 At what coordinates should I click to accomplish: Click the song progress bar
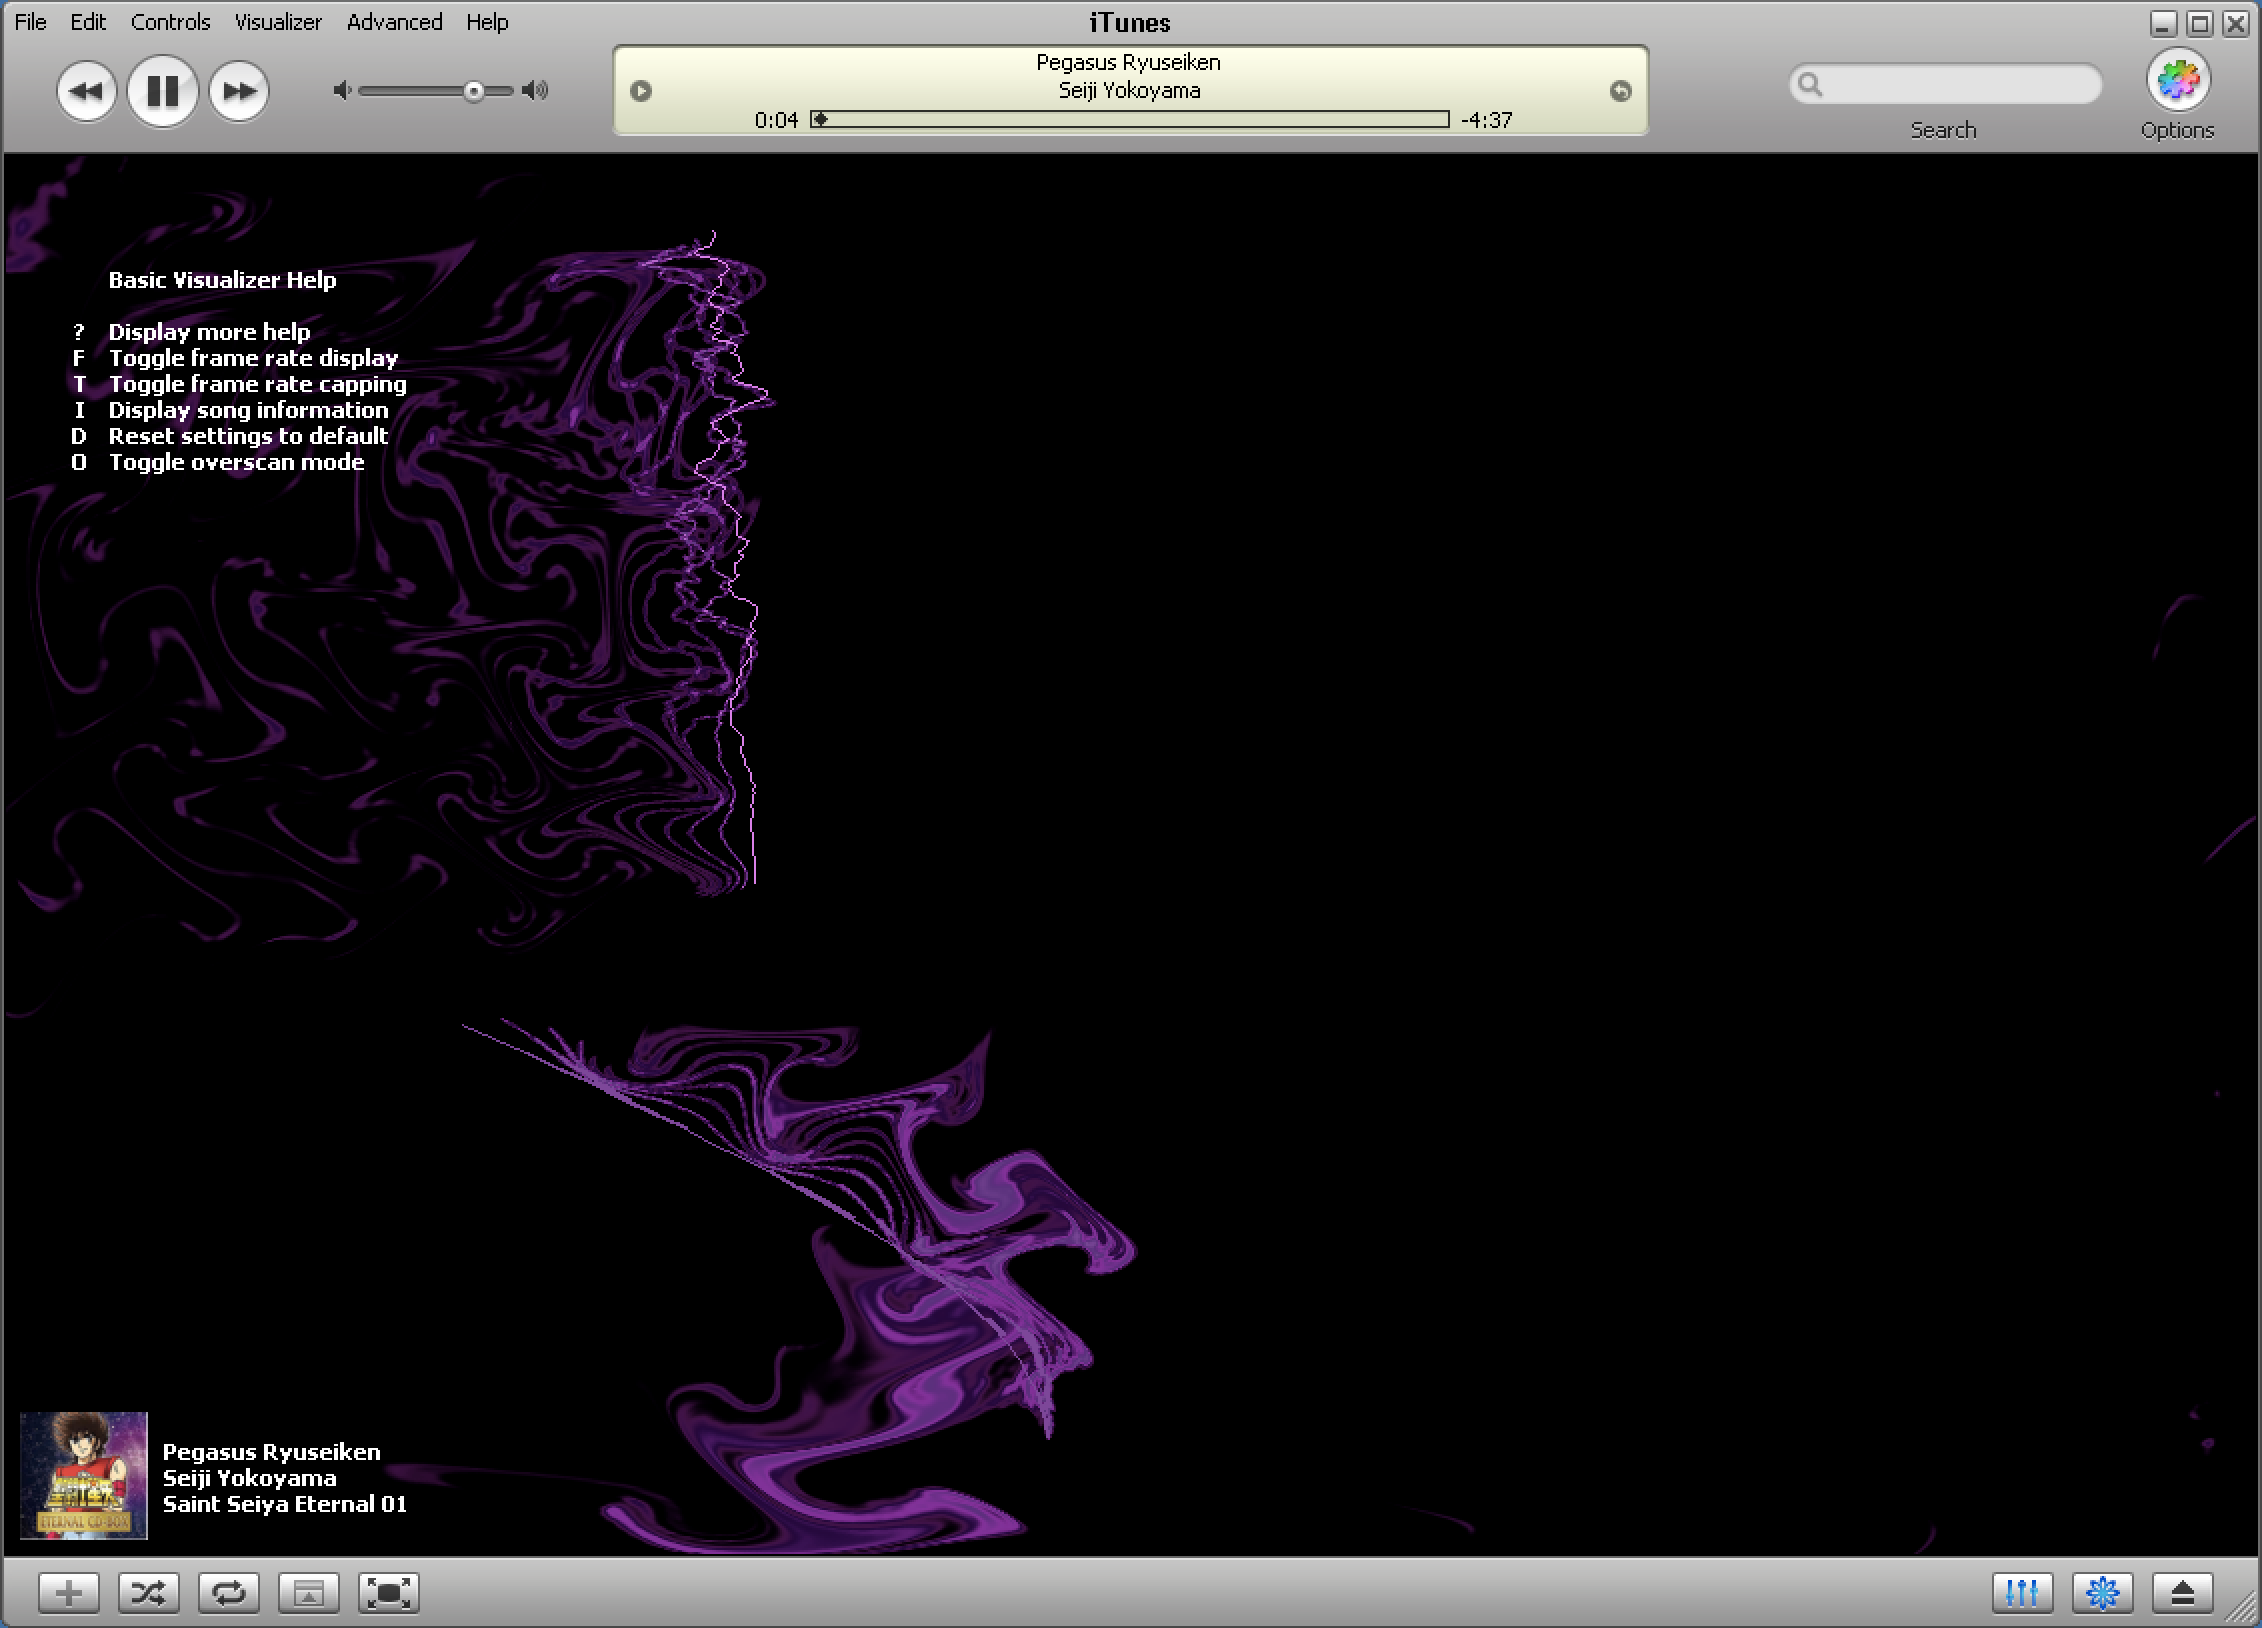[x=1130, y=120]
